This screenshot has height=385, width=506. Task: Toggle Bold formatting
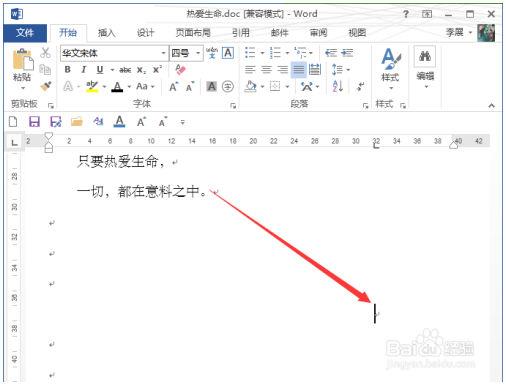click(68, 70)
